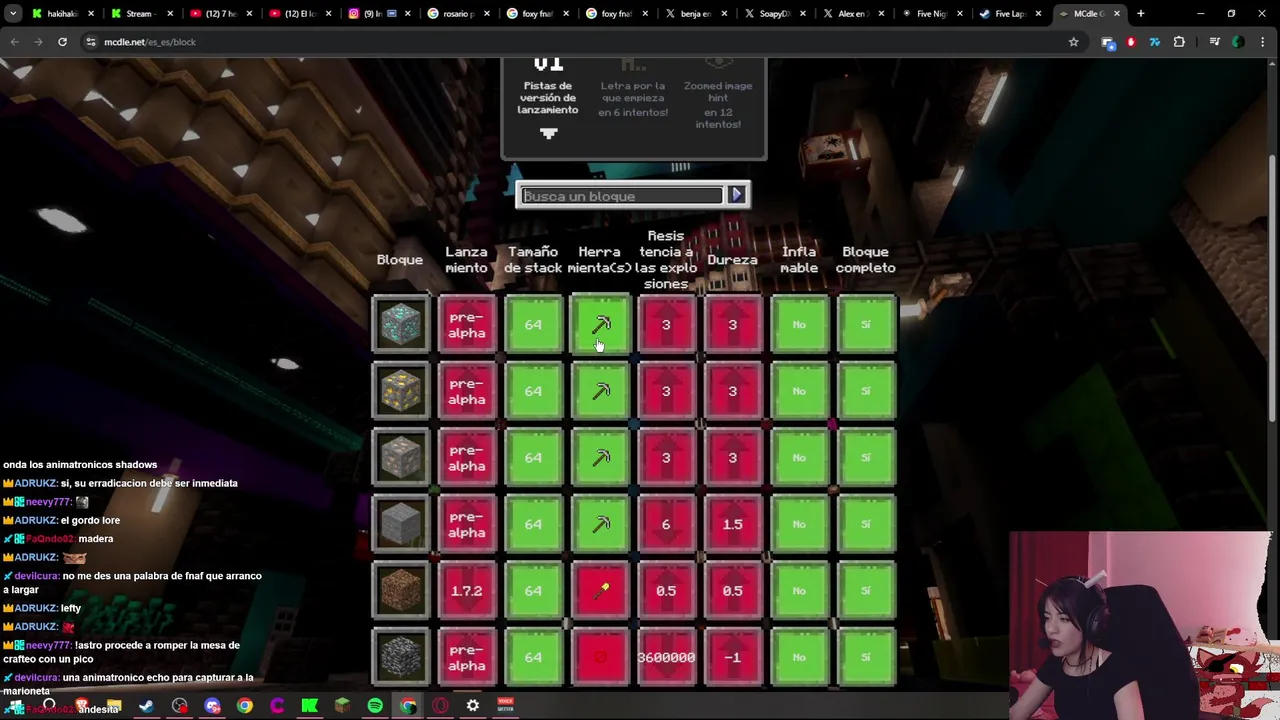Open the Chrome profile avatar
Viewport: 1280px width, 720px height.
tap(1238, 42)
